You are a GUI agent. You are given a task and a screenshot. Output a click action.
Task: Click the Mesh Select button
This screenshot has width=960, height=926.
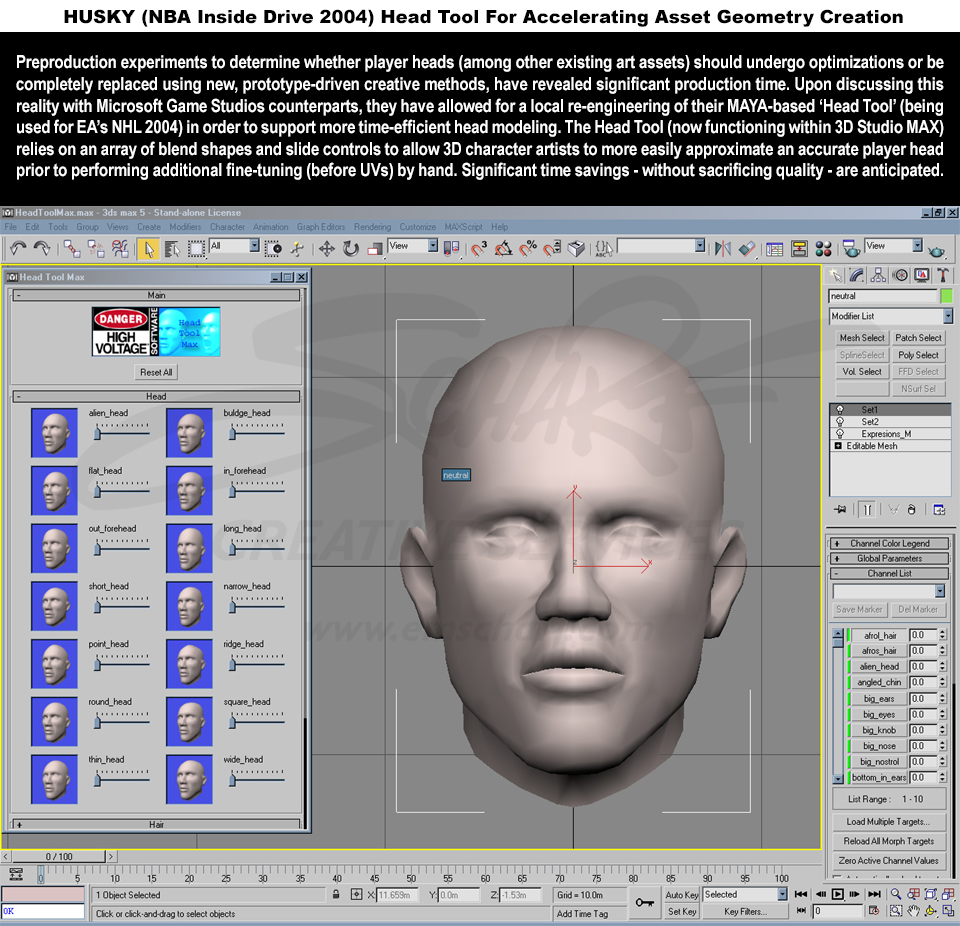point(861,337)
